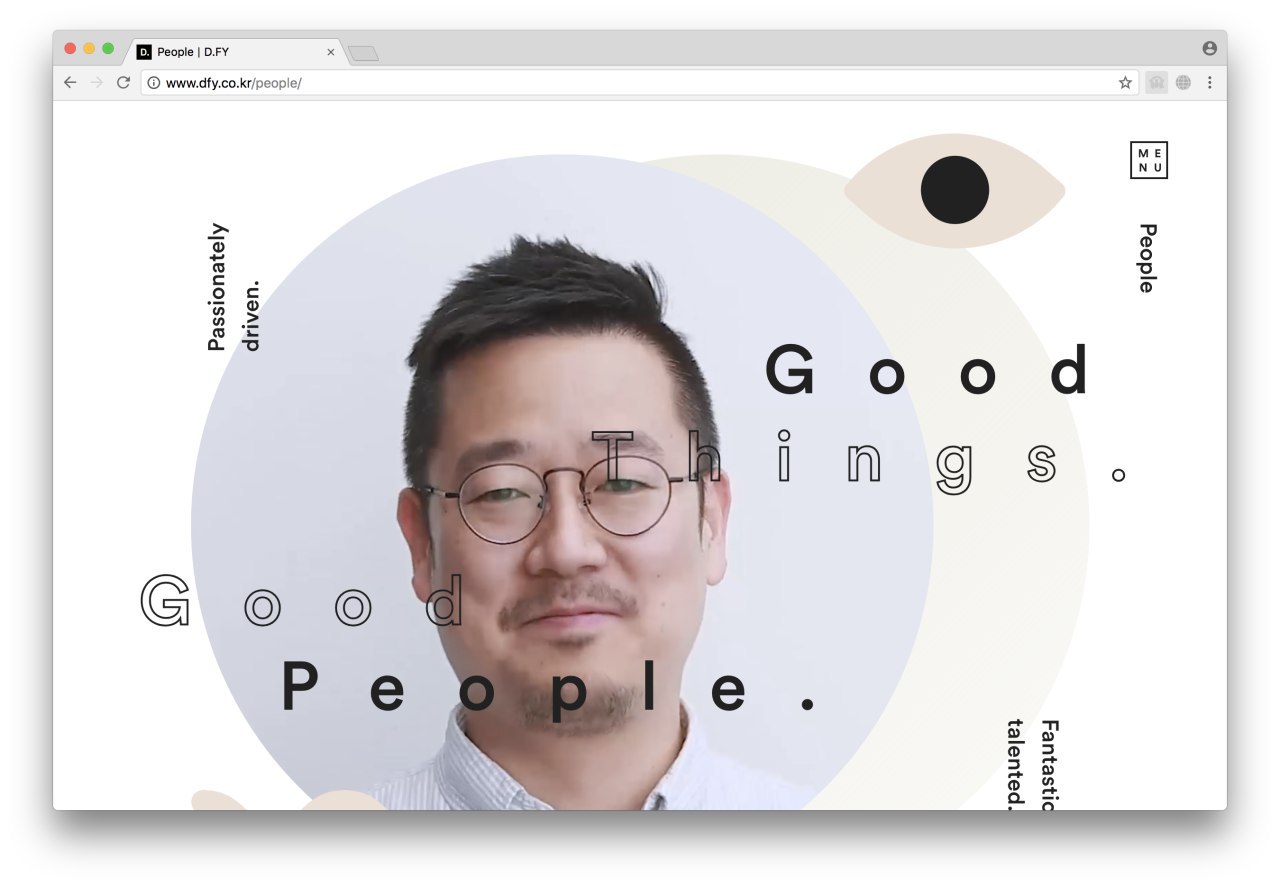This screenshot has width=1280, height=886.
Task: Click the outlined "Things." heading word
Action: 859,462
